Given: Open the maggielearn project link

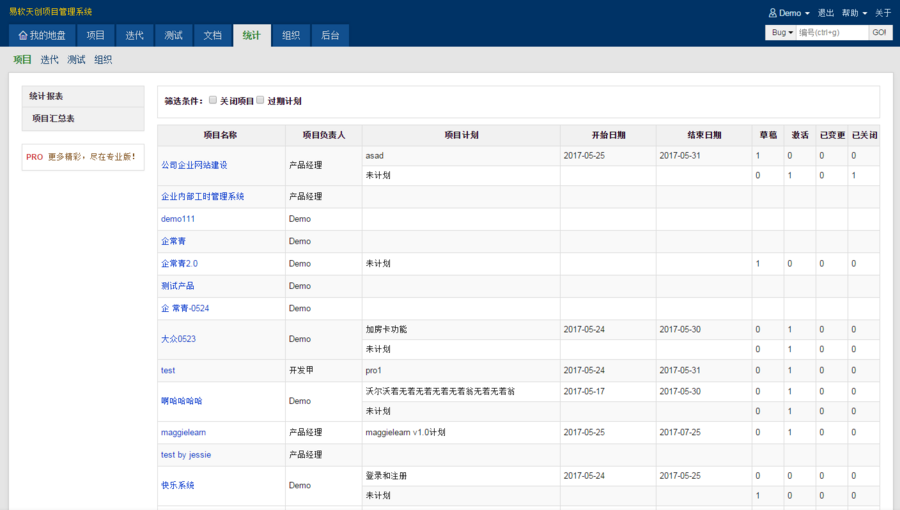Looking at the screenshot, I should pos(183,433).
